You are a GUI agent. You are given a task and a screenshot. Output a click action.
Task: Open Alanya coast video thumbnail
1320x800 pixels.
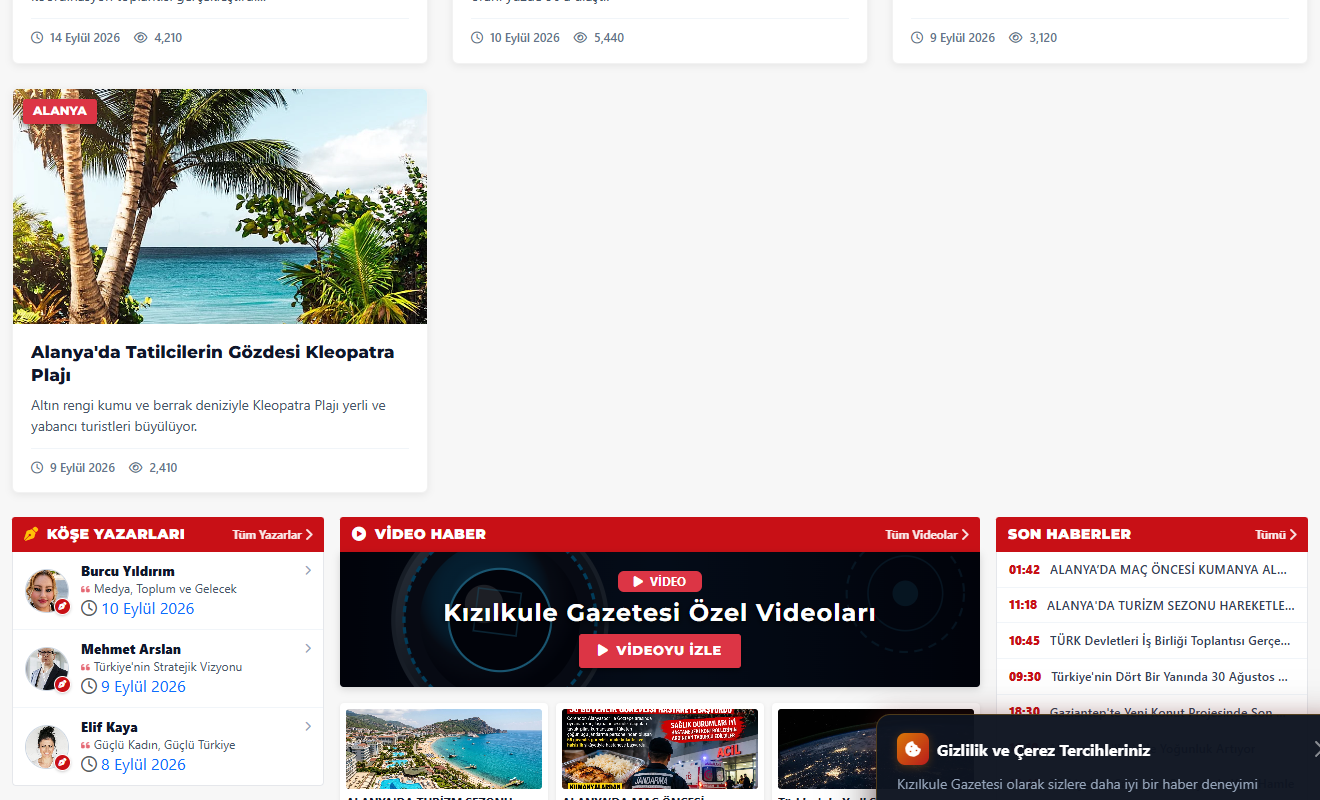pyautogui.click(x=444, y=750)
